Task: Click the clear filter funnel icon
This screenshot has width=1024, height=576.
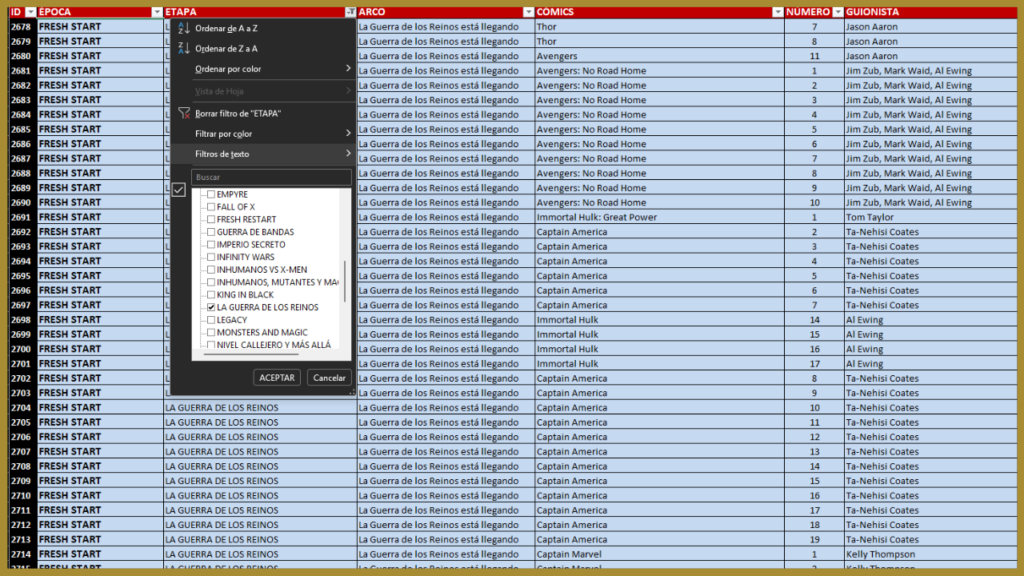Action: [x=184, y=113]
